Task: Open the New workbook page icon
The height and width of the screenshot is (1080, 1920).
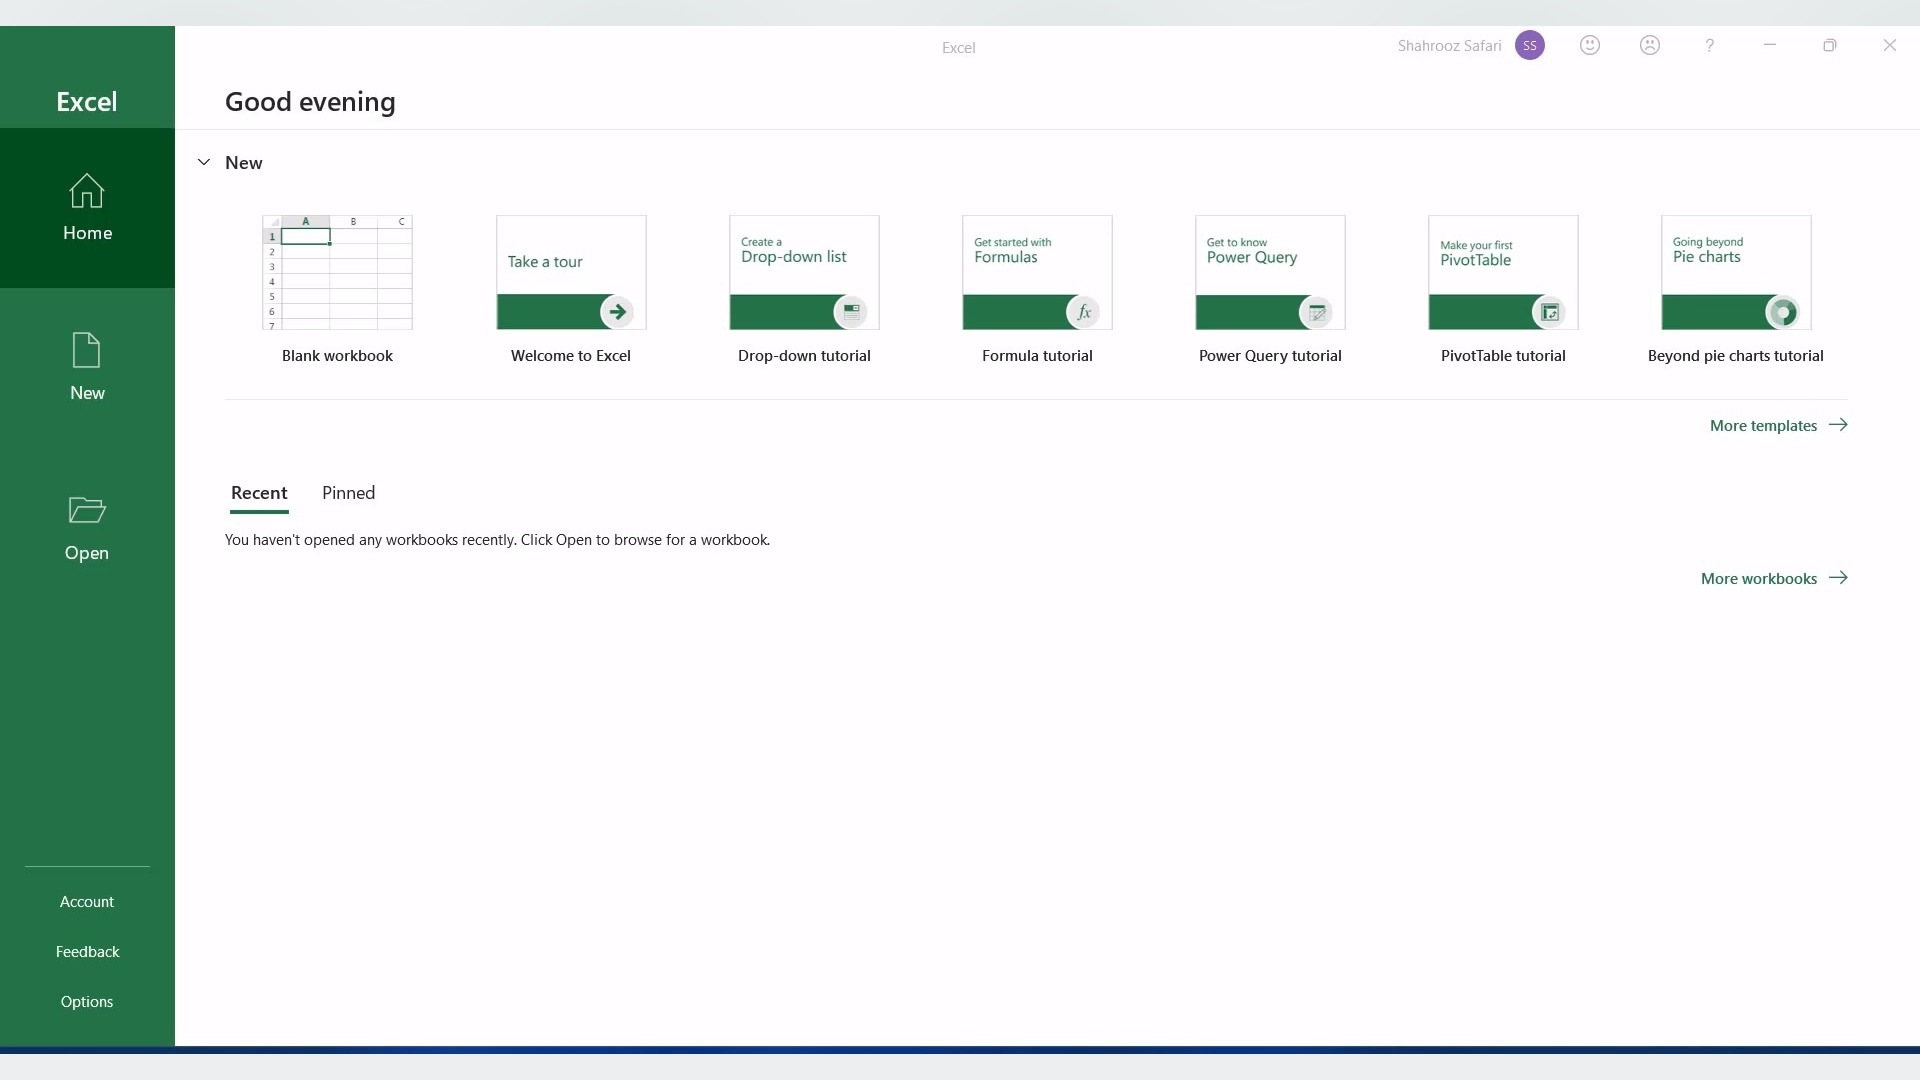Action: pos(87,351)
